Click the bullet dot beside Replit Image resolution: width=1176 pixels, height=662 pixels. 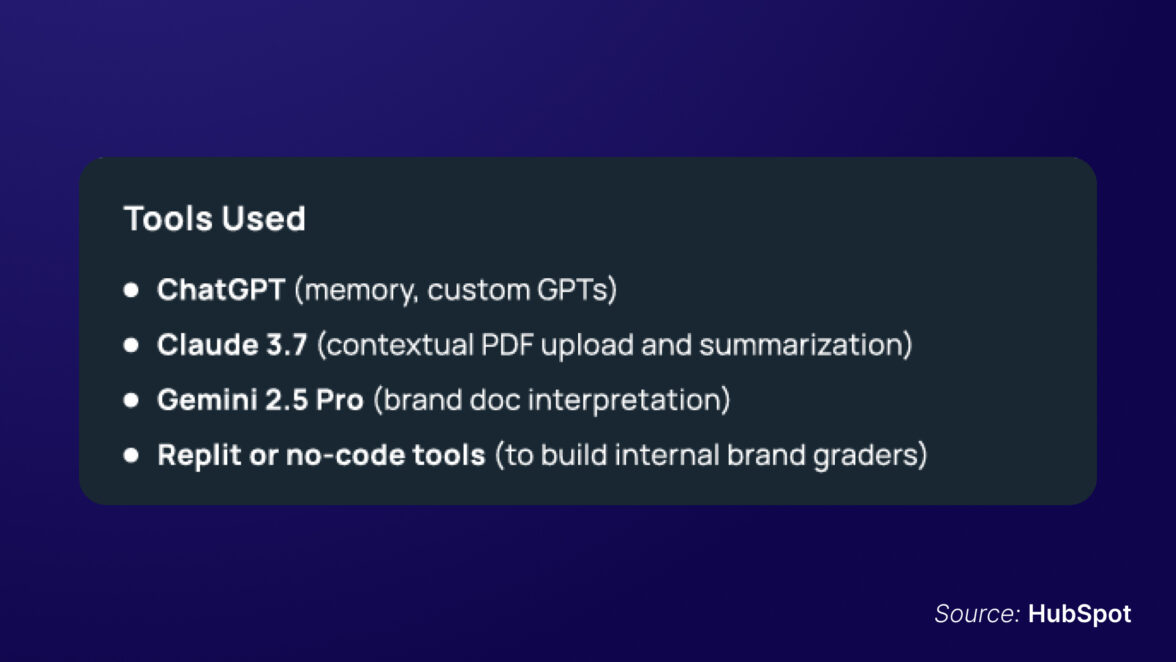[x=131, y=455]
